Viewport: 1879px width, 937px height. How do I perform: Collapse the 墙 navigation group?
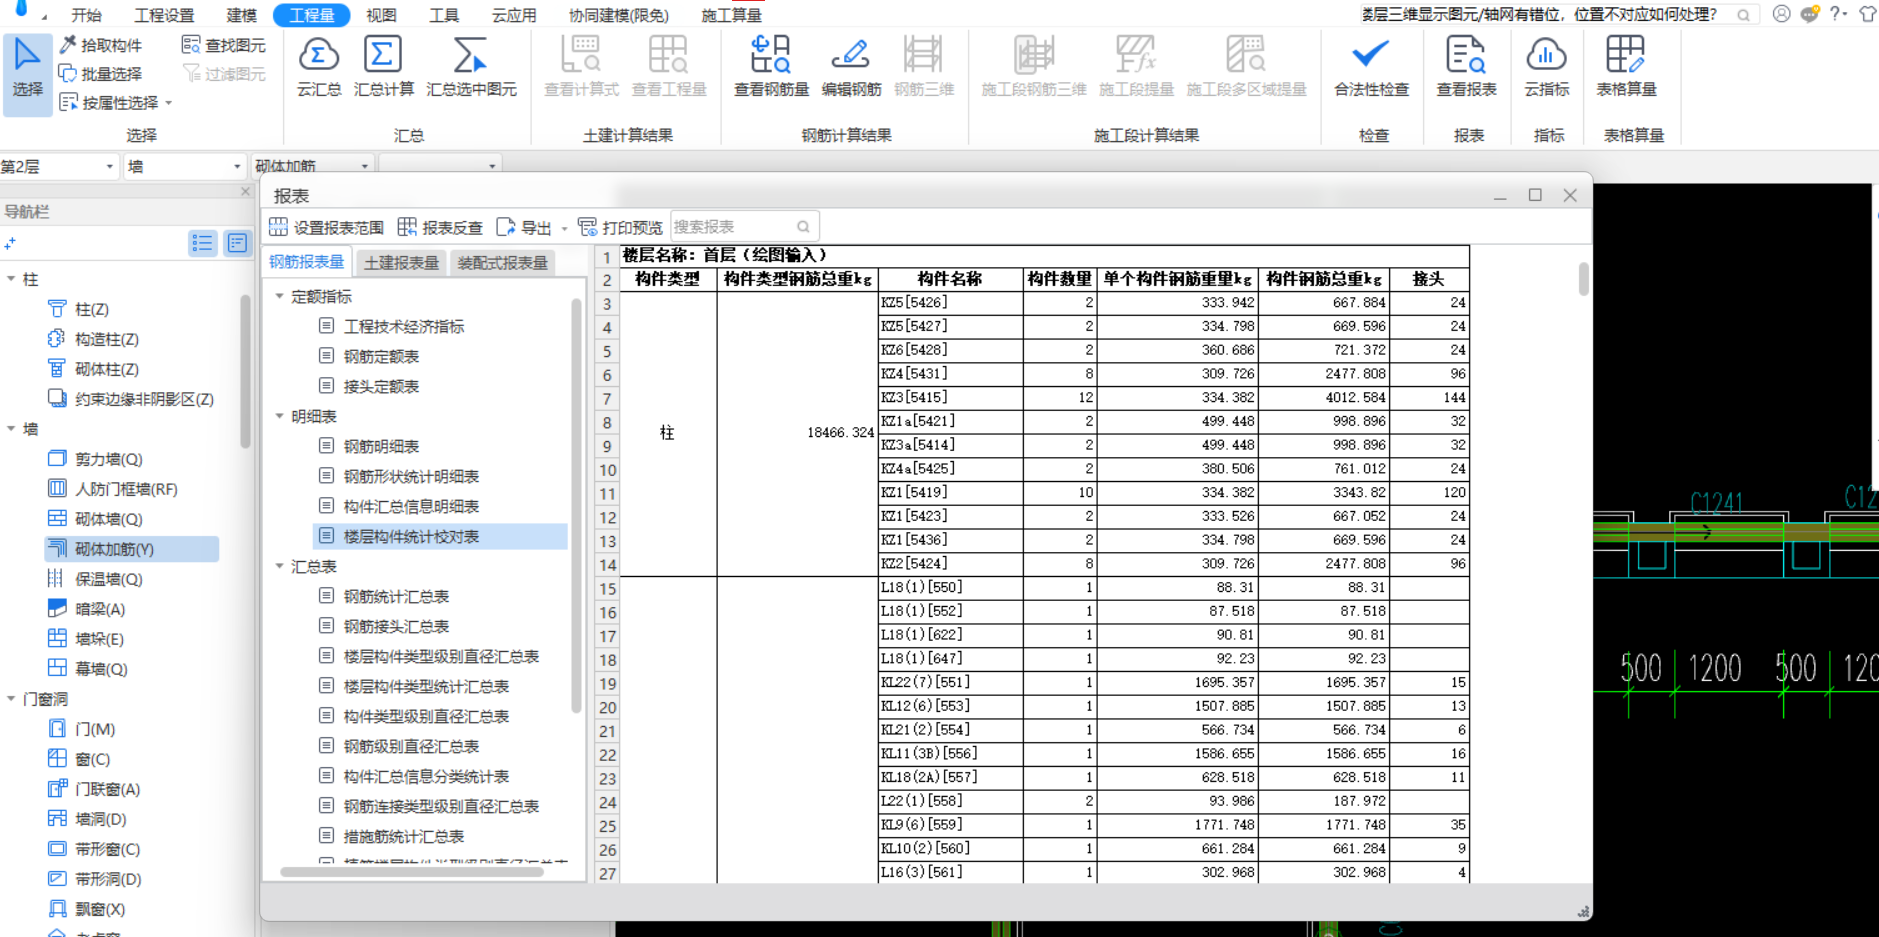point(11,429)
